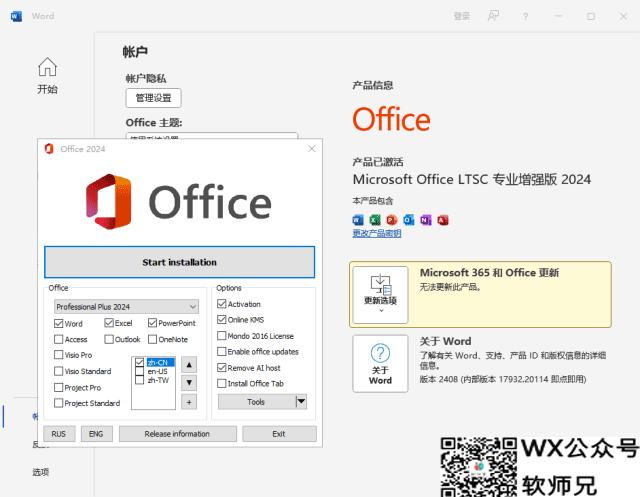Check the zh-TW language checkbox
This screenshot has width=640, height=497.
[140, 380]
